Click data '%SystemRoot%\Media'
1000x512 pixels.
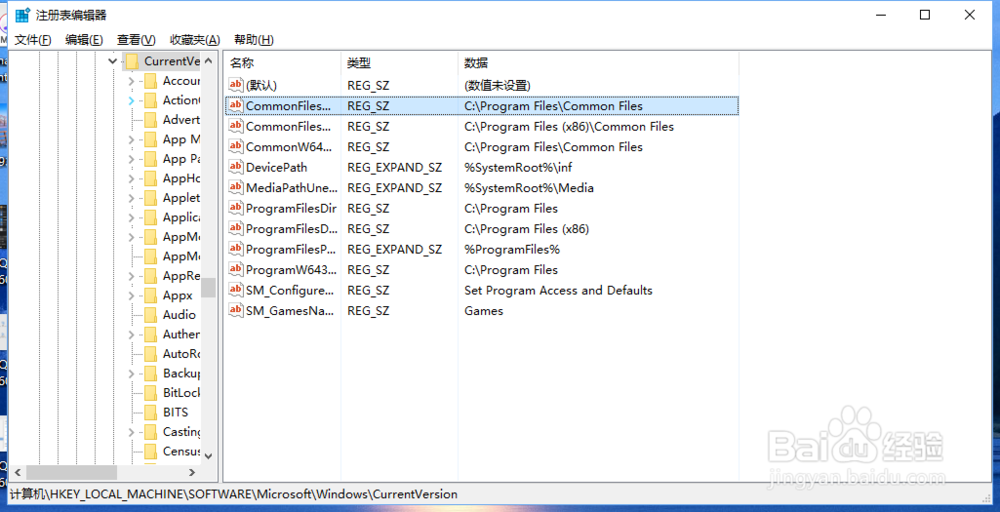tap(529, 187)
